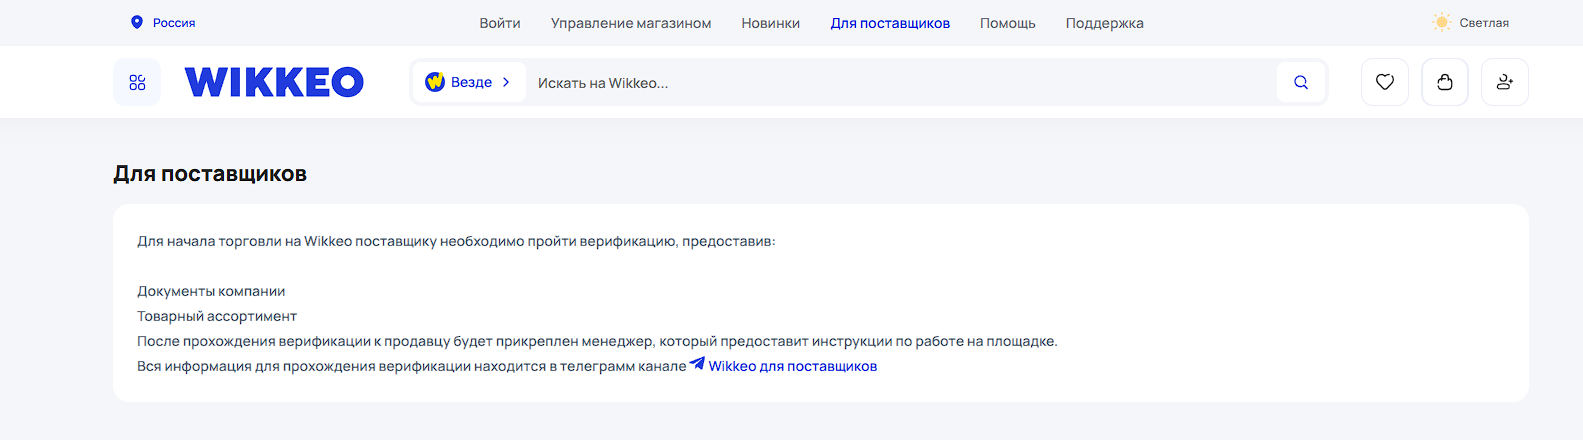Open the Войти menu item
Image resolution: width=1583 pixels, height=440 pixels.
click(500, 23)
